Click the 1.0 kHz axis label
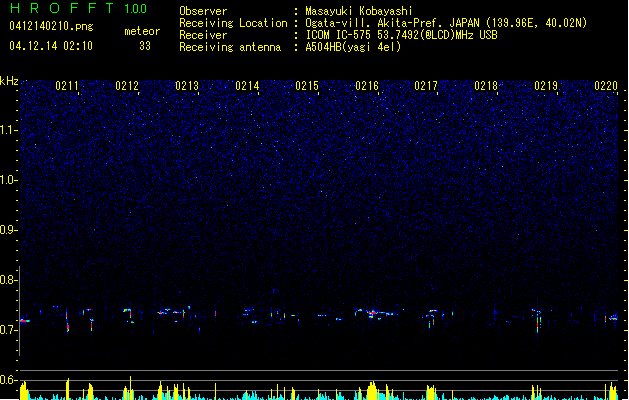 click(x=9, y=180)
